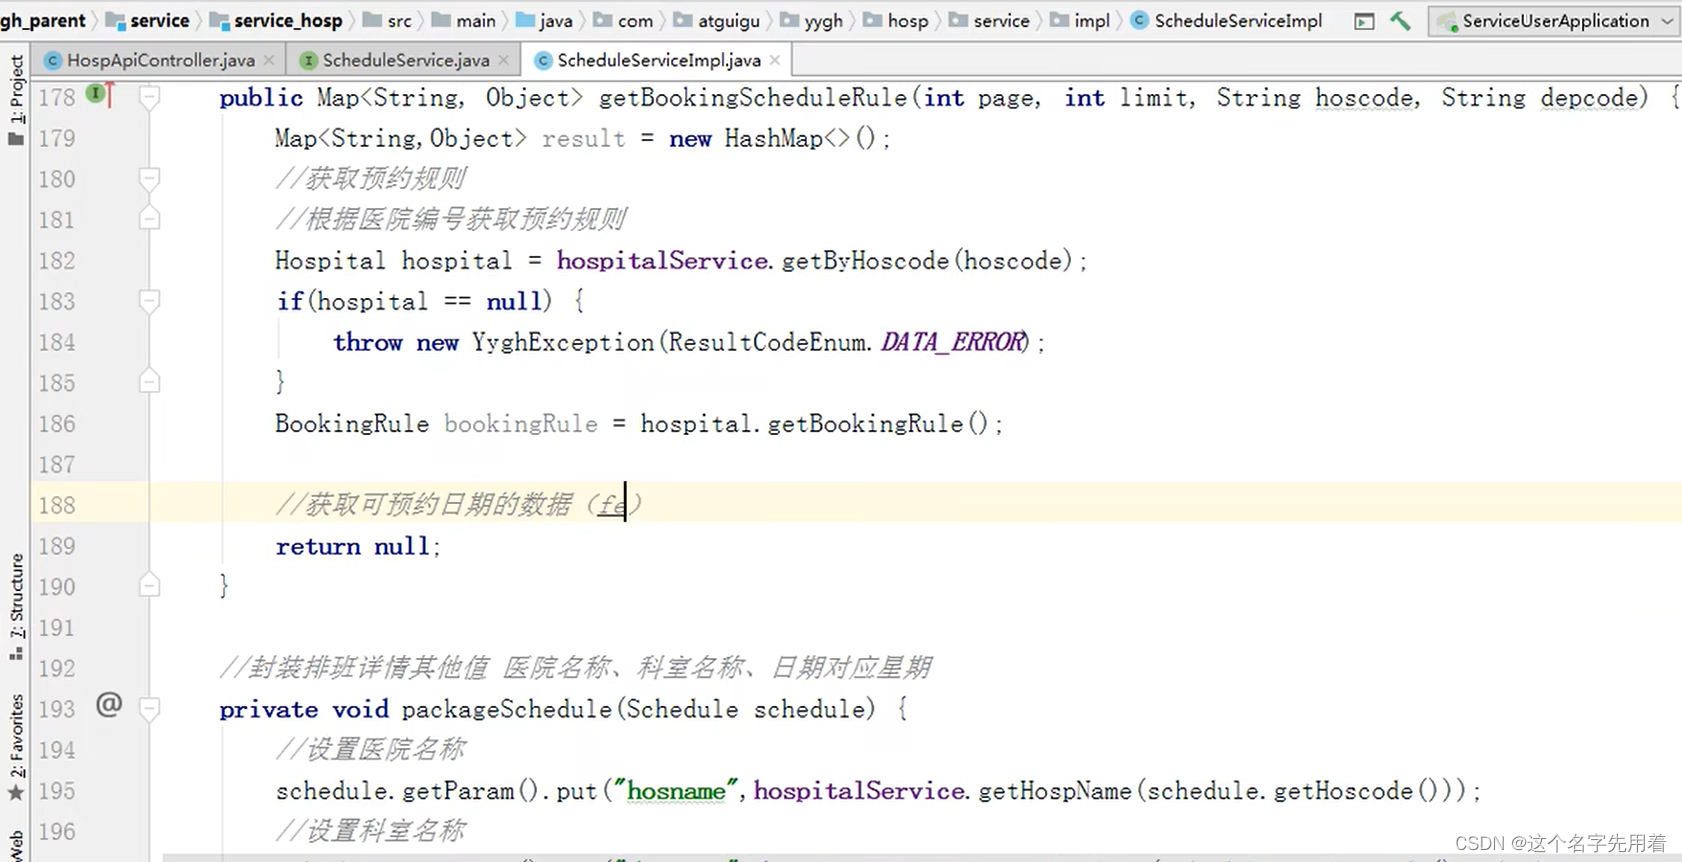The width and height of the screenshot is (1682, 862).
Task: Toggle the comment fold marker at line 180
Action: click(149, 179)
